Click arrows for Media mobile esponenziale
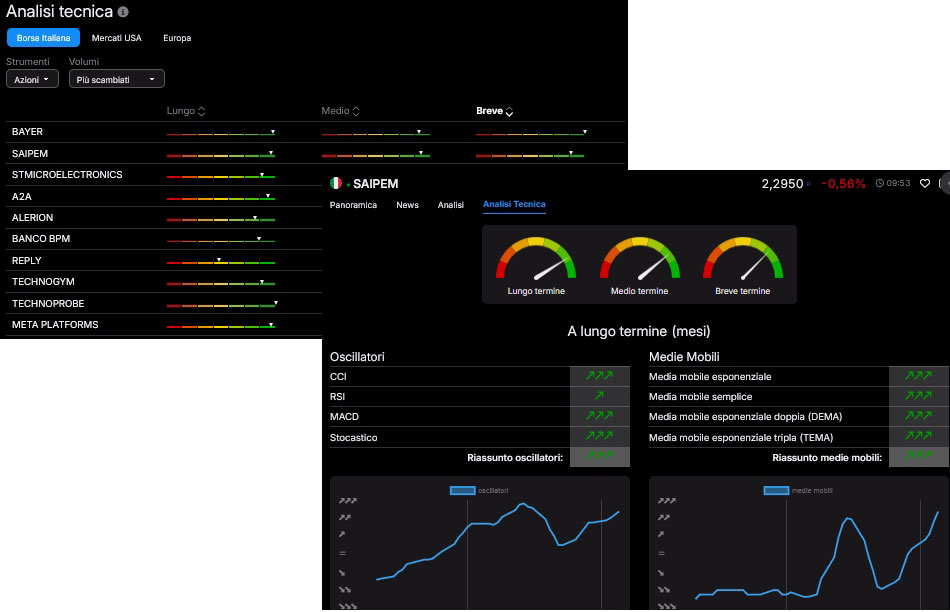Viewport: 950px width, 612px height. coord(918,376)
